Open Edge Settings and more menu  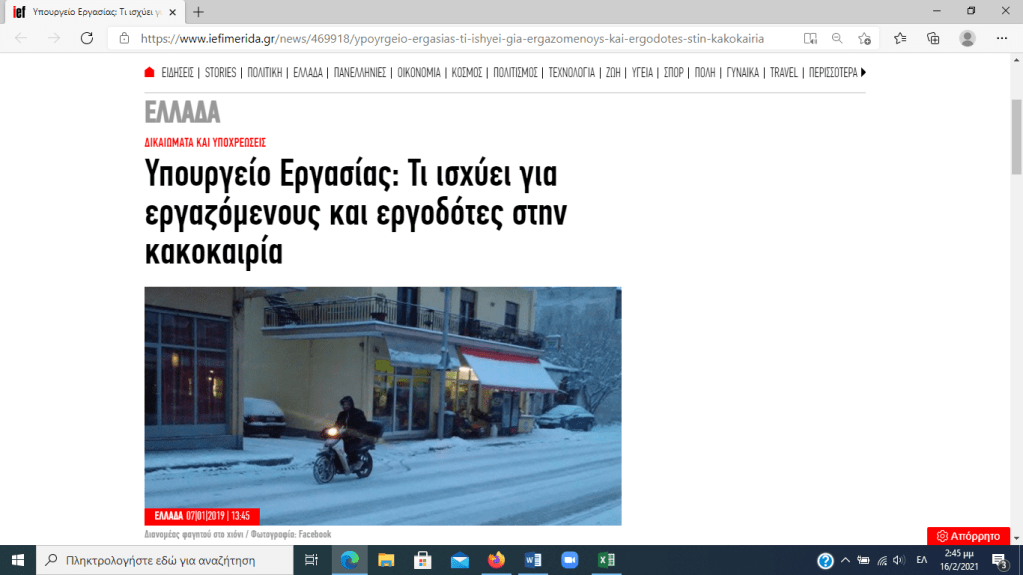click(x=1002, y=38)
